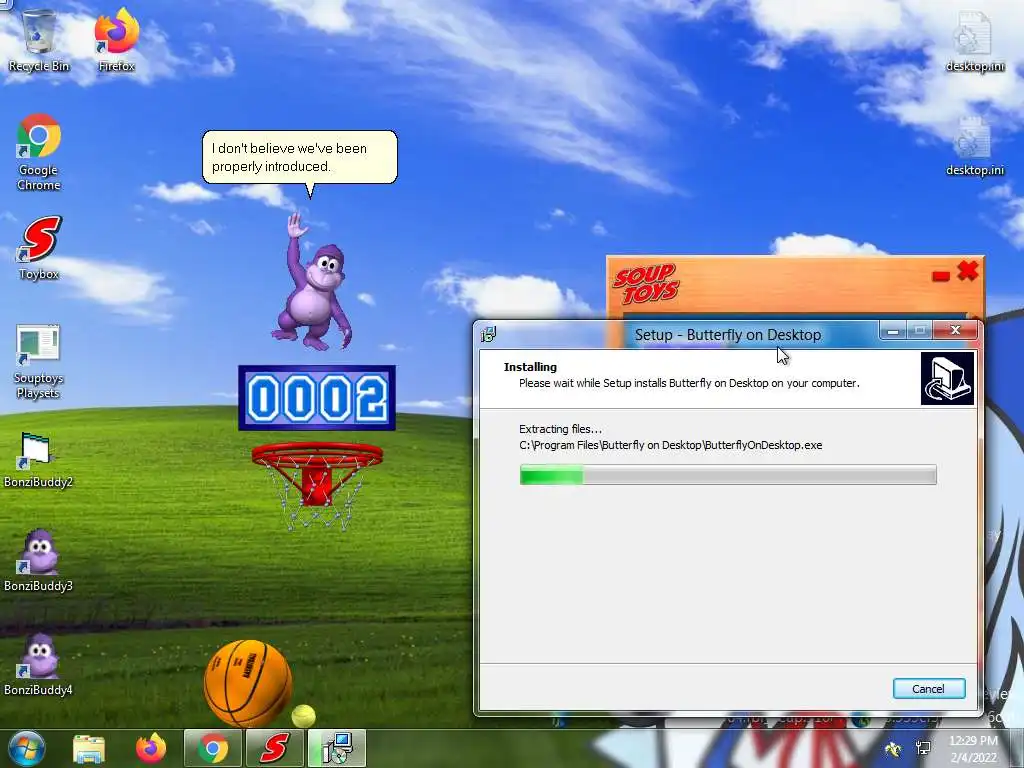
Task: Launch Firefox from the desktop shortcut
Action: click(116, 40)
